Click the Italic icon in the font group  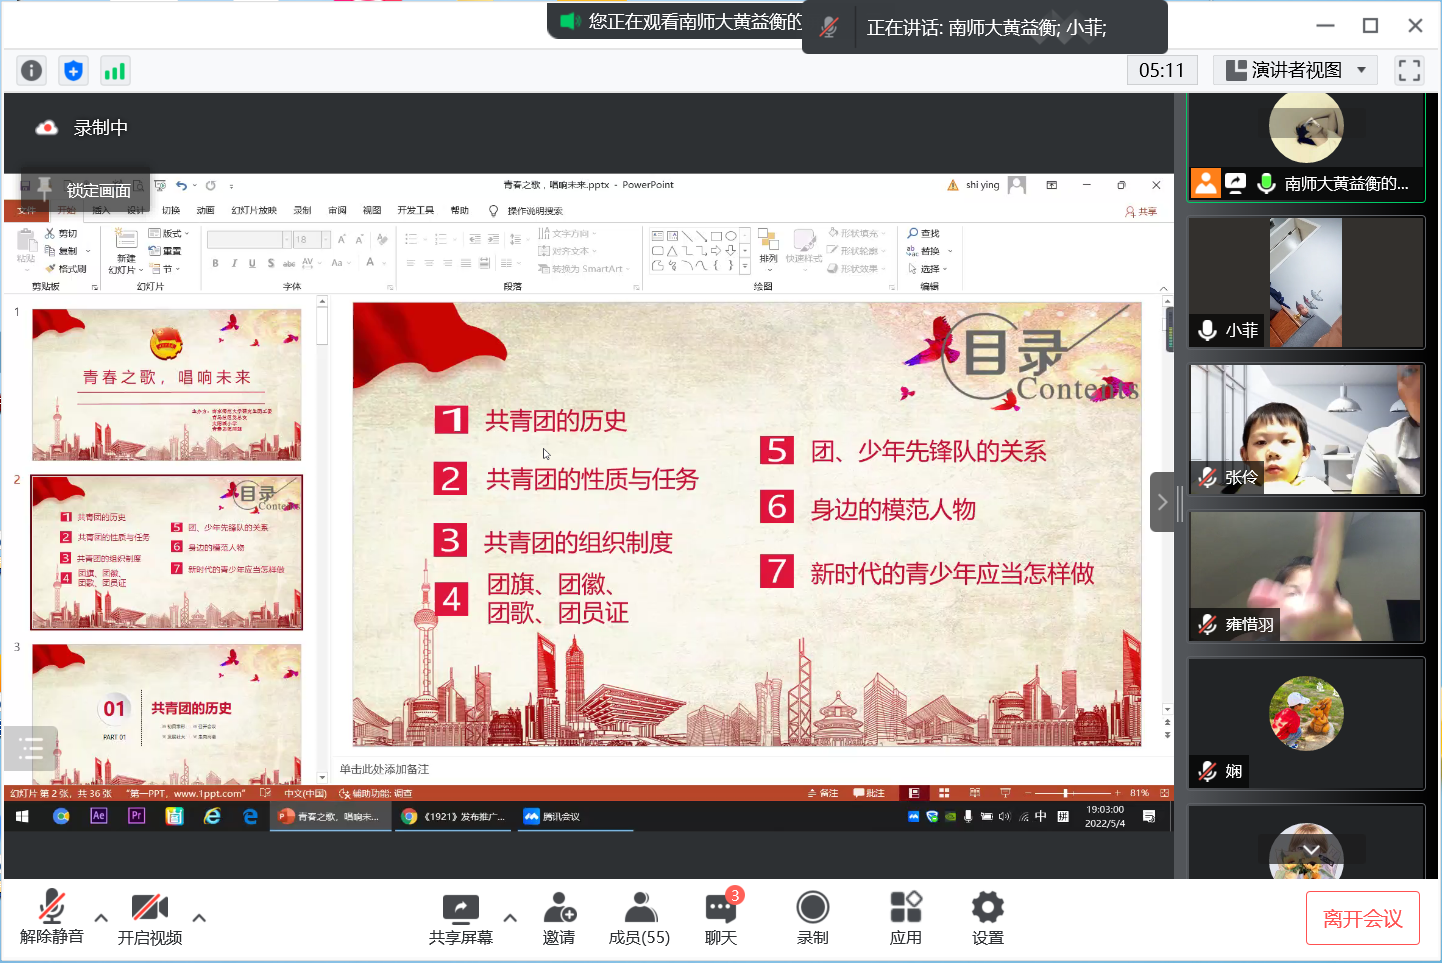pos(234,262)
